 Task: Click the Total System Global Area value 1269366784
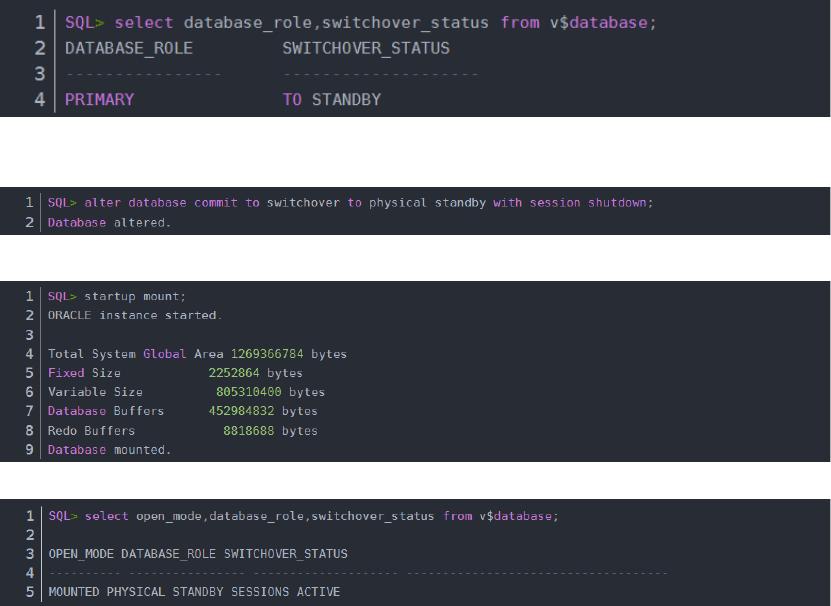point(267,354)
